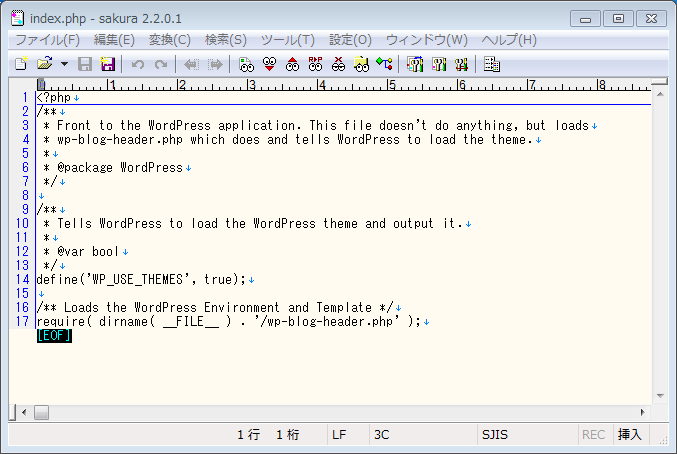Click the Open file folder icon
Viewport: 677px width, 454px height.
click(x=45, y=64)
